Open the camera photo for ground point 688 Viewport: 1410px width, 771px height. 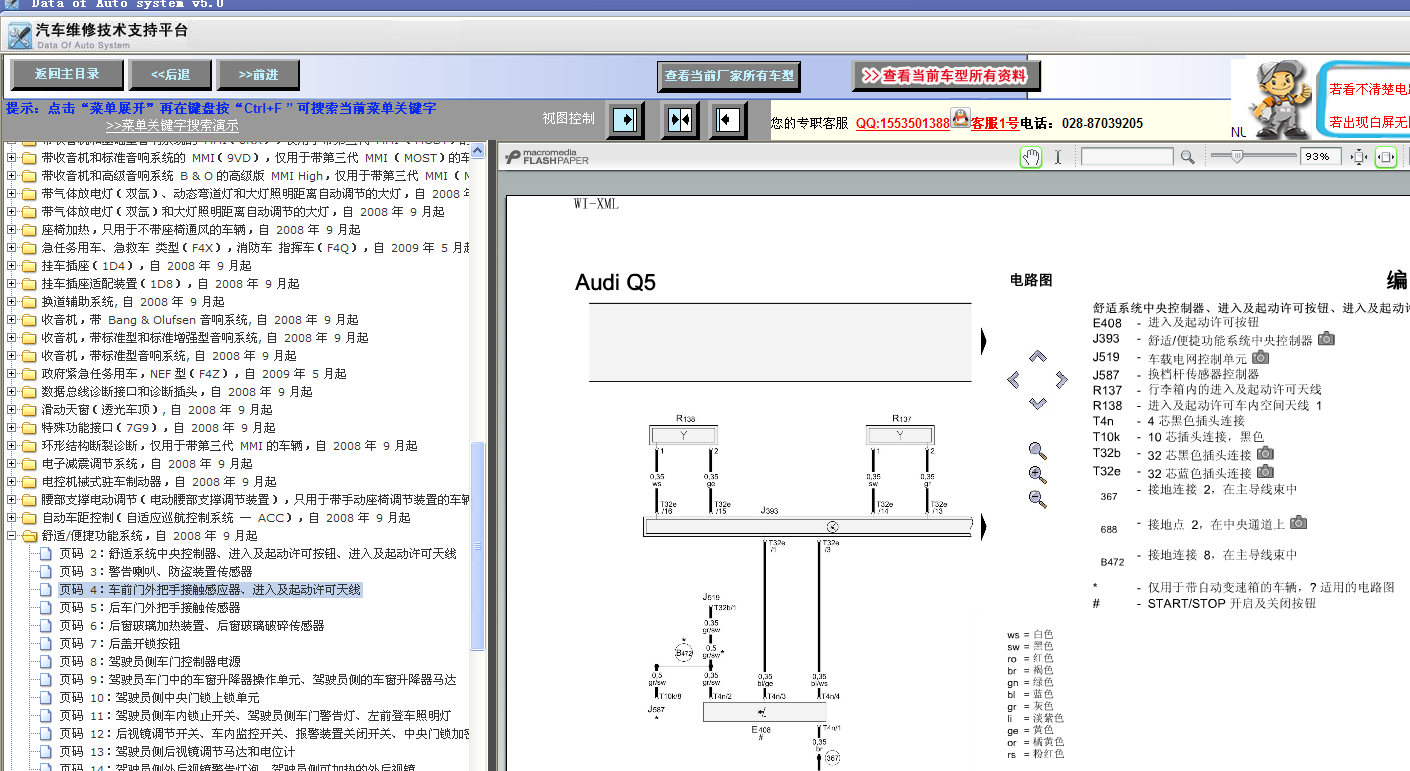(1298, 522)
